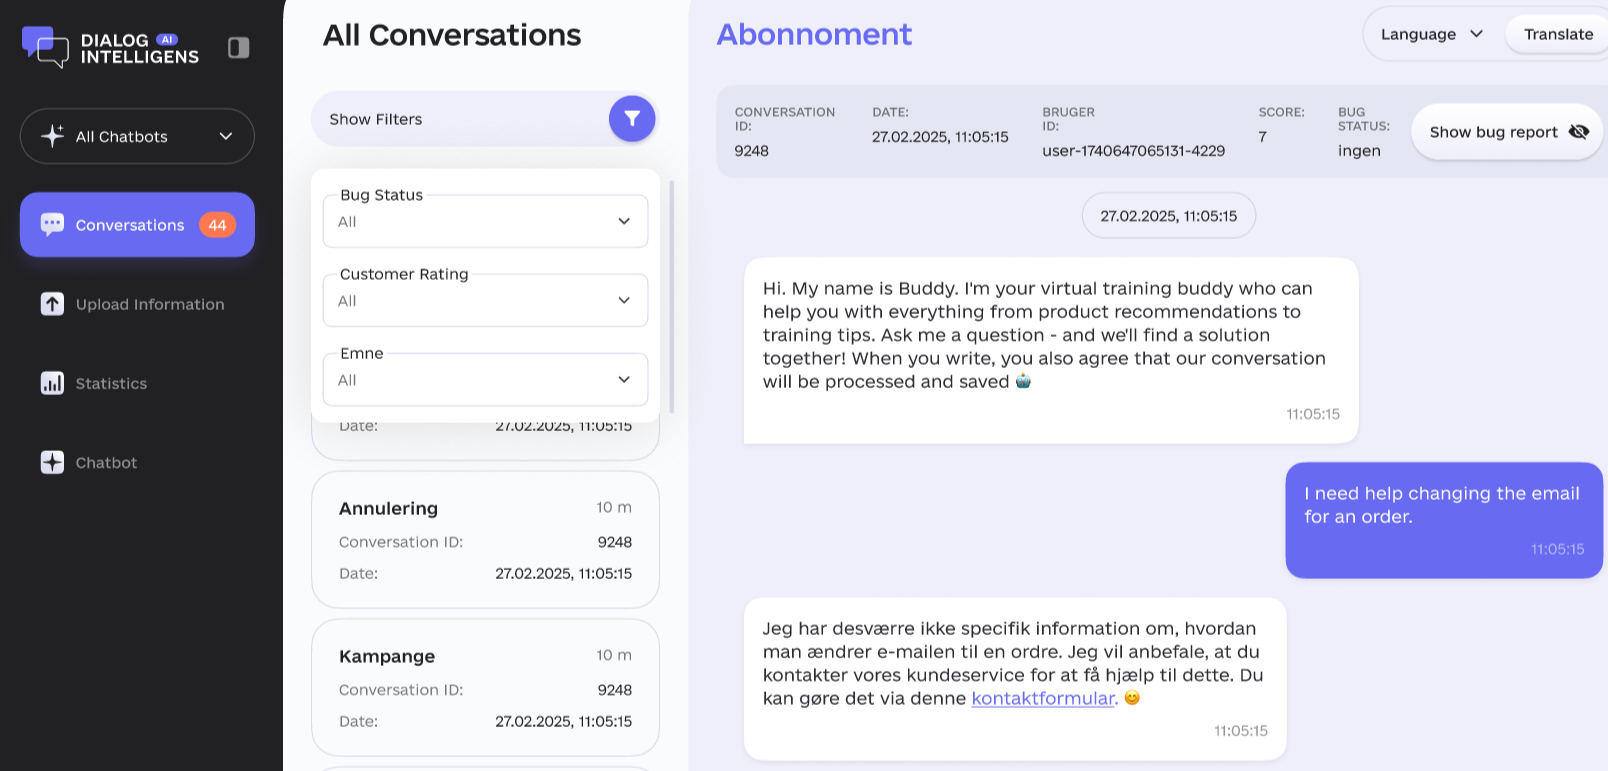1608x771 pixels.
Task: Follow the kontaktformular link
Action: [1042, 698]
